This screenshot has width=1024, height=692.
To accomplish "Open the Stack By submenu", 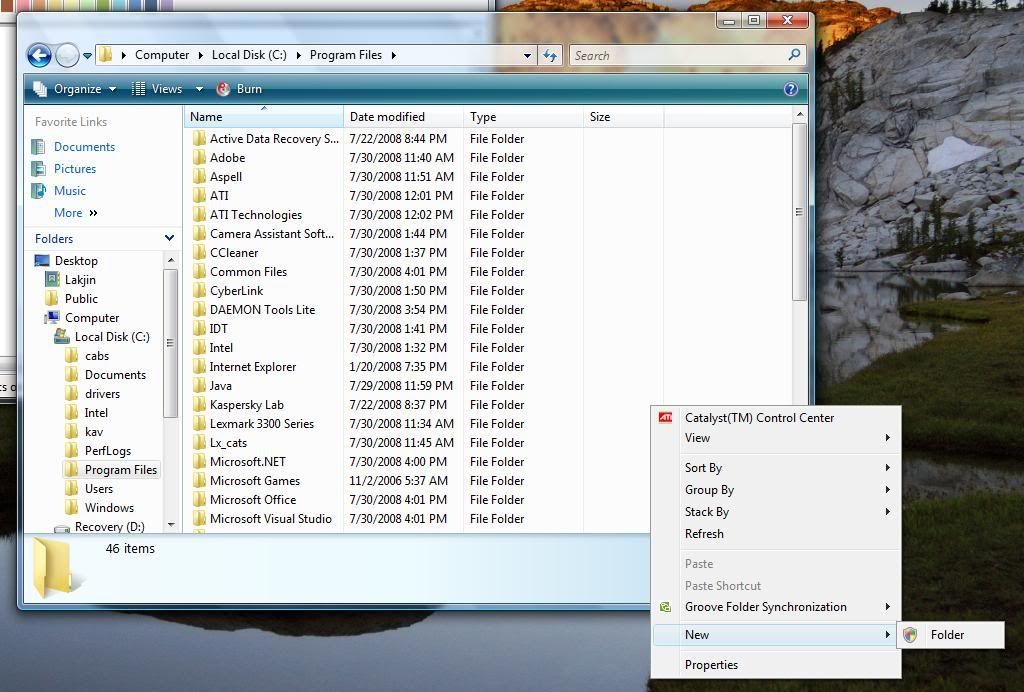I will (x=776, y=512).
